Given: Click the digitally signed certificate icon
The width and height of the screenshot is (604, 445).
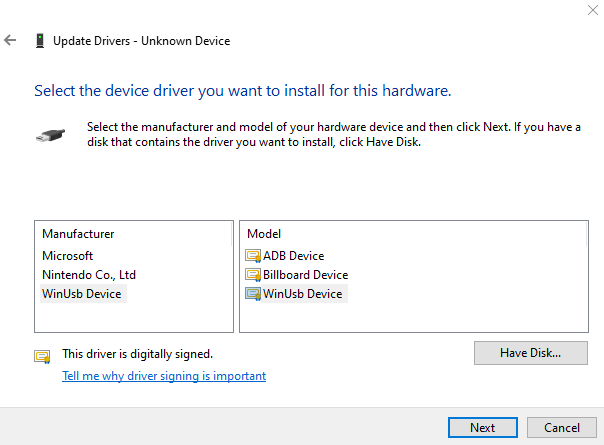Looking at the screenshot, I should [42, 356].
